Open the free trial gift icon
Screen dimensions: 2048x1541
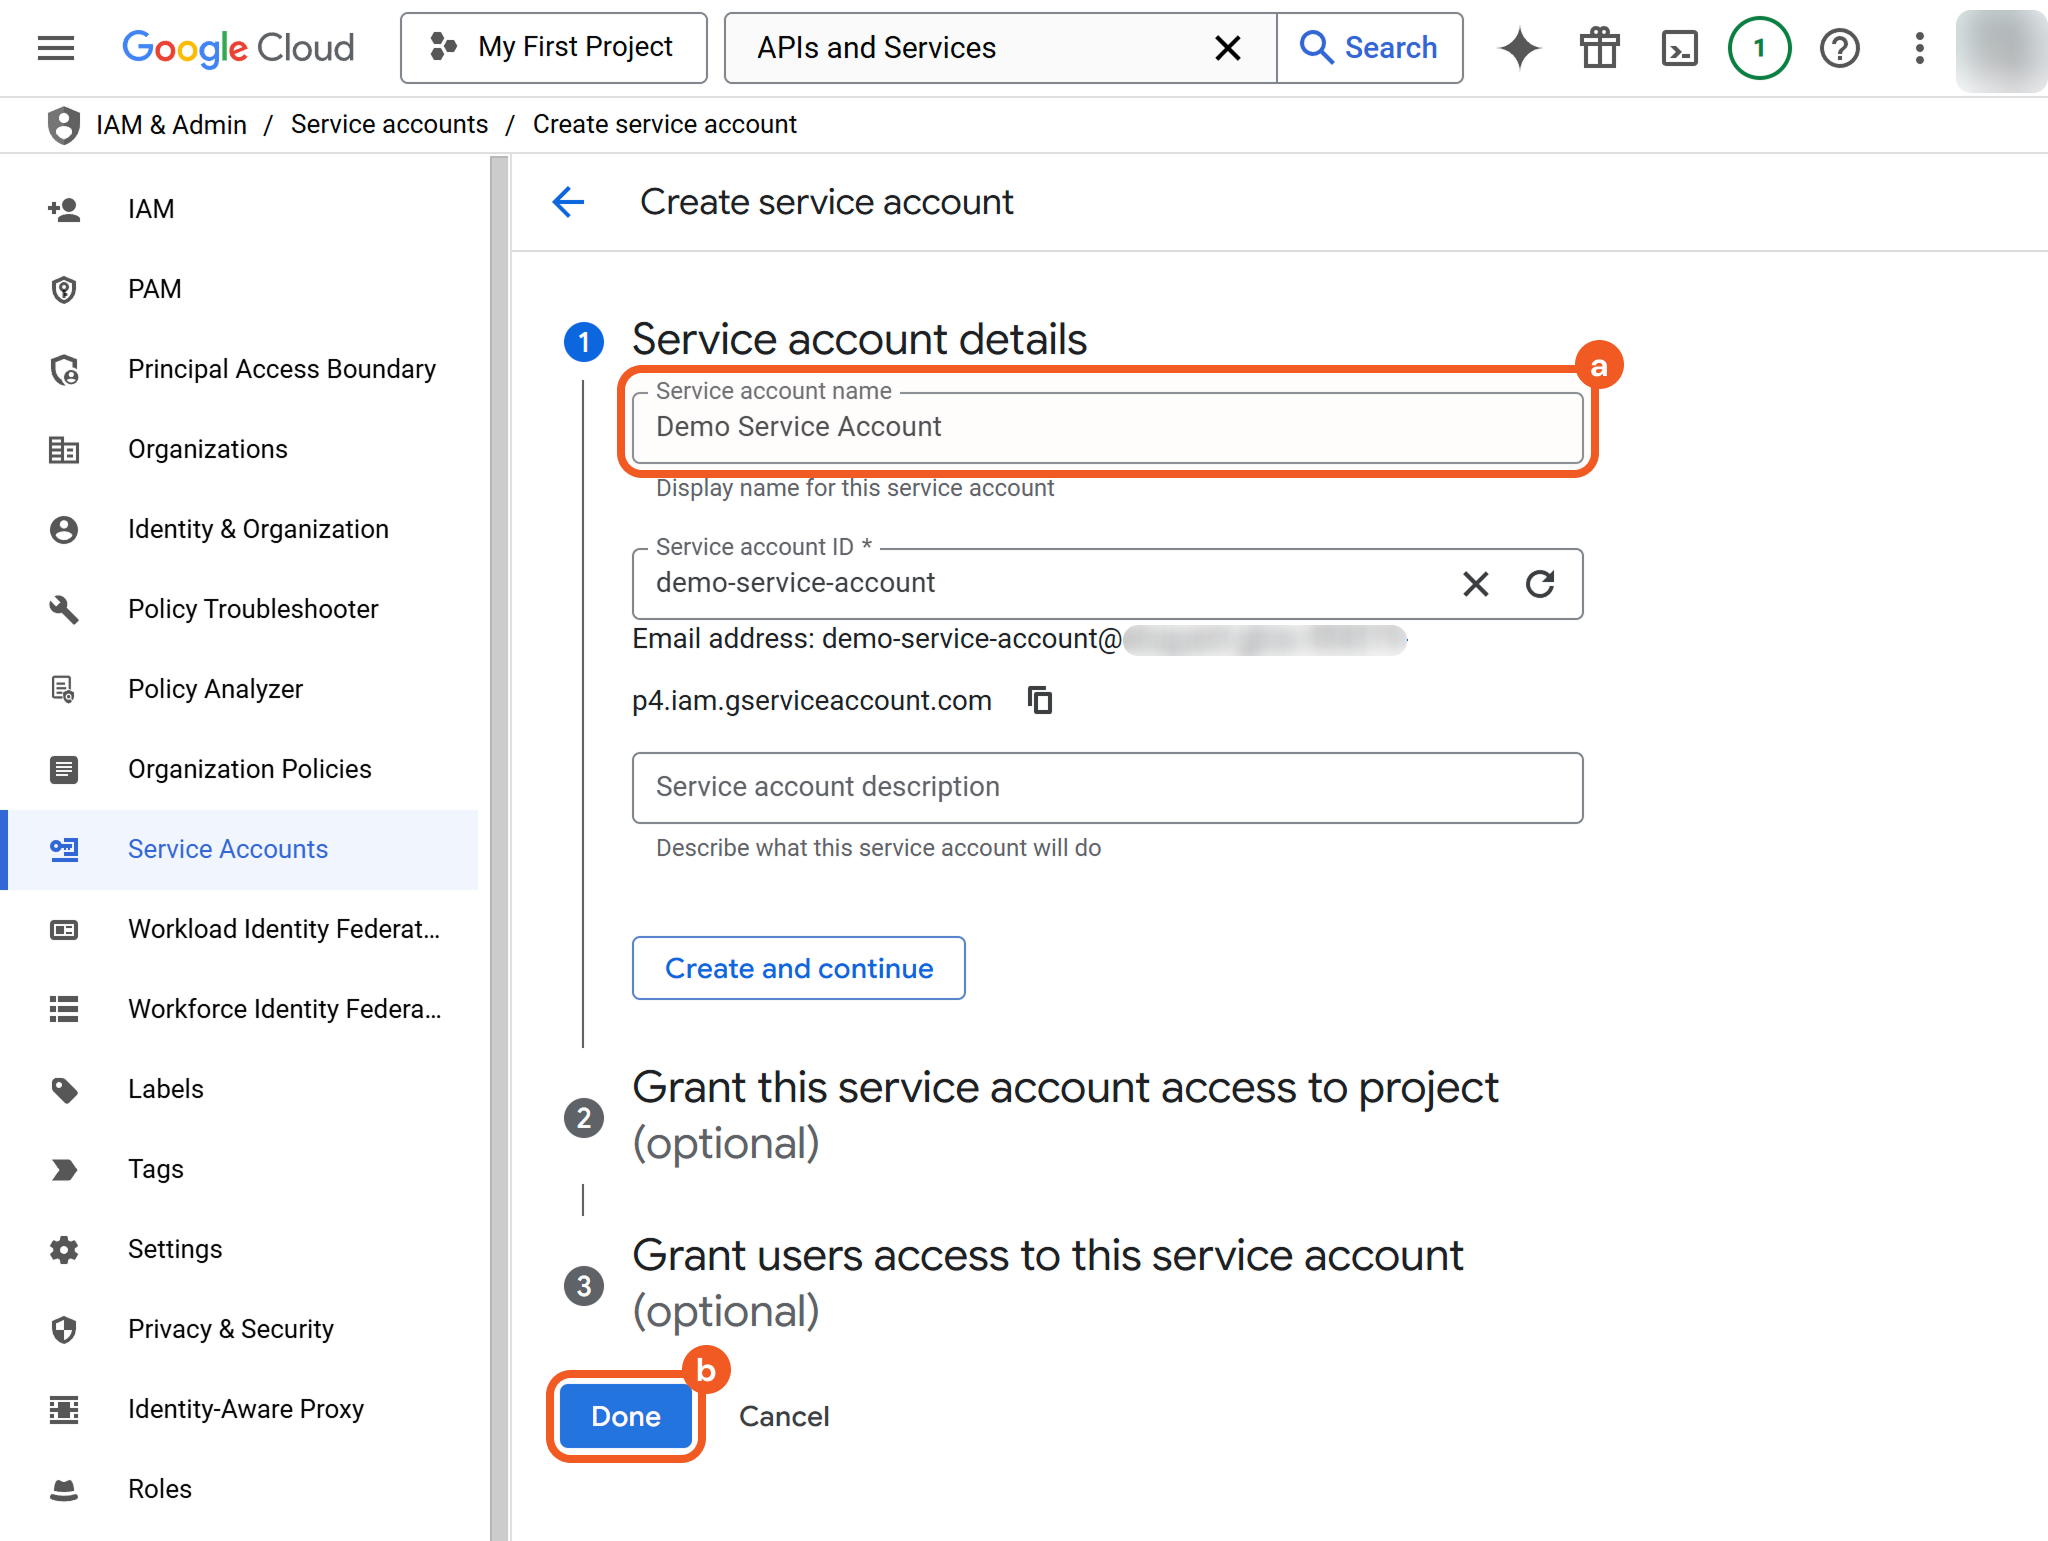pyautogui.click(x=1599, y=47)
